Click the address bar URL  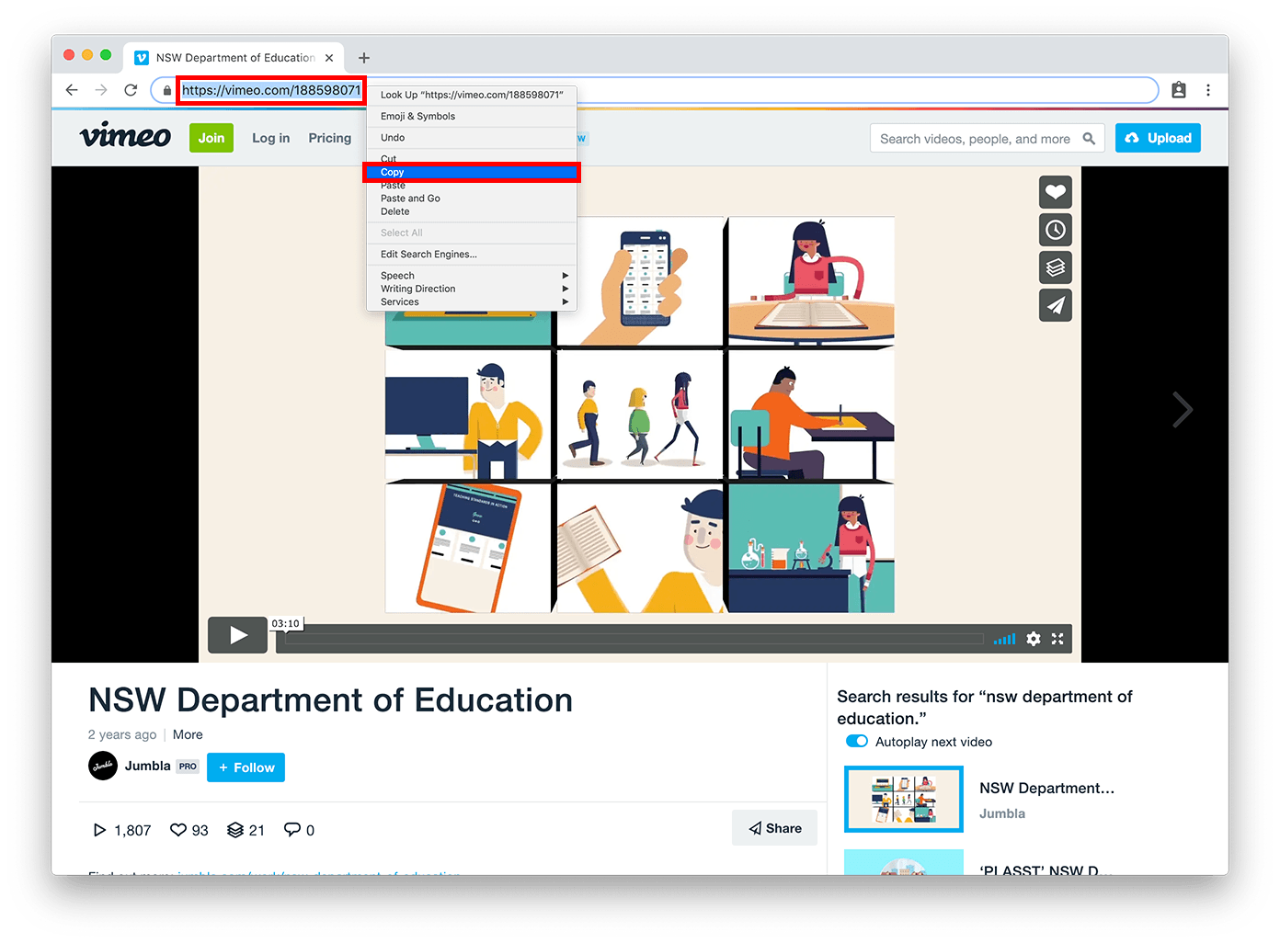click(x=270, y=90)
